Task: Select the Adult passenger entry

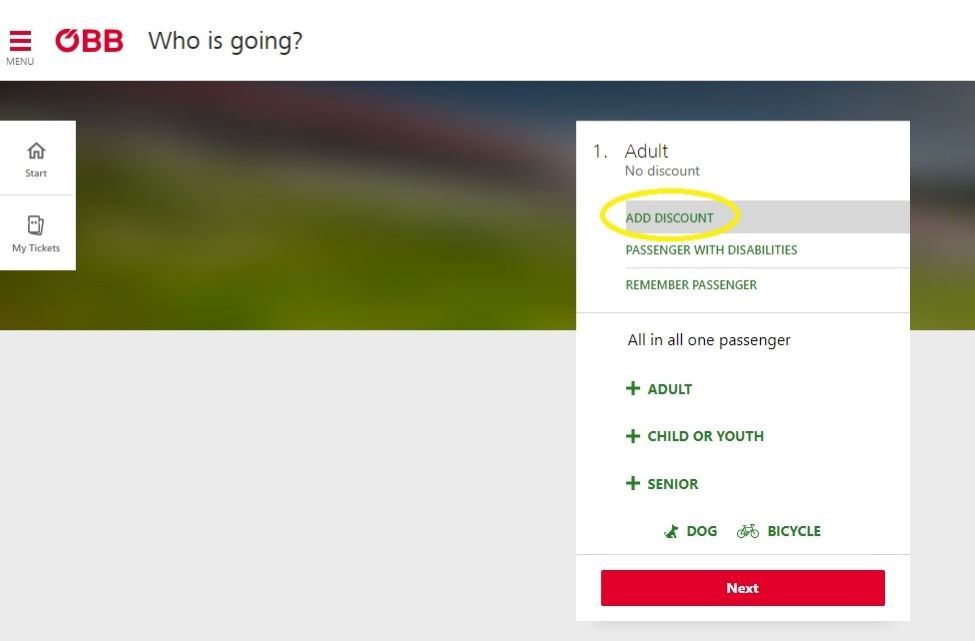Action: pos(646,151)
